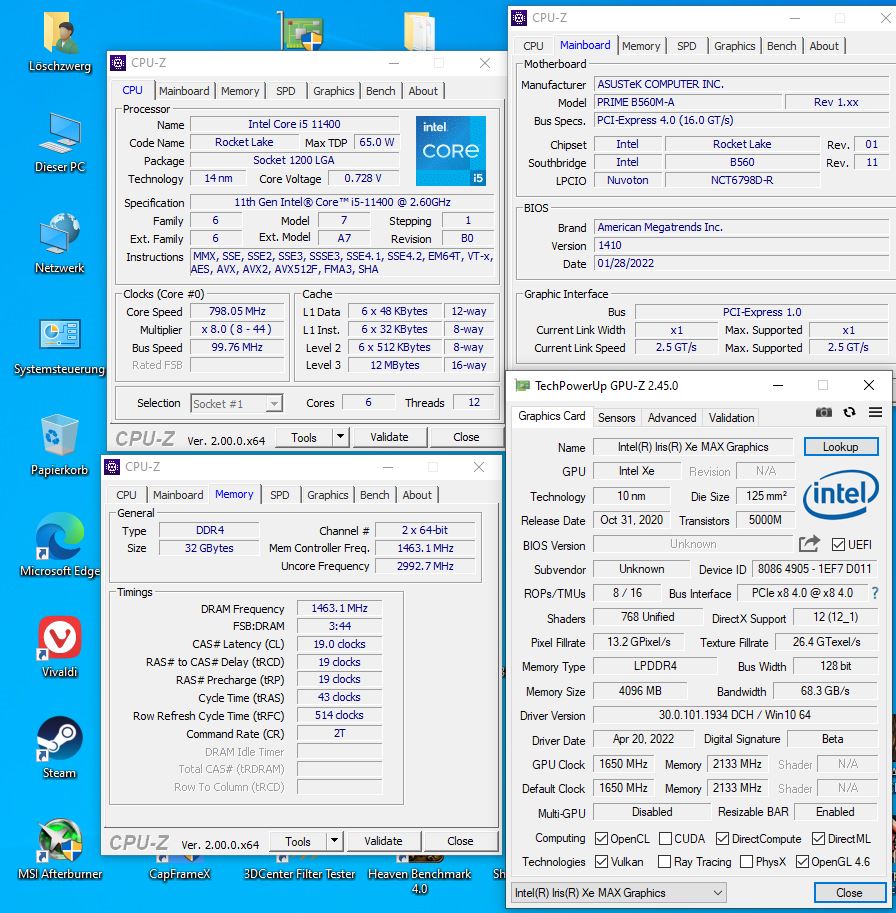This screenshot has width=896, height=913.
Task: Expand the Tools dropdown arrow in CPU window
Action: tap(341, 437)
